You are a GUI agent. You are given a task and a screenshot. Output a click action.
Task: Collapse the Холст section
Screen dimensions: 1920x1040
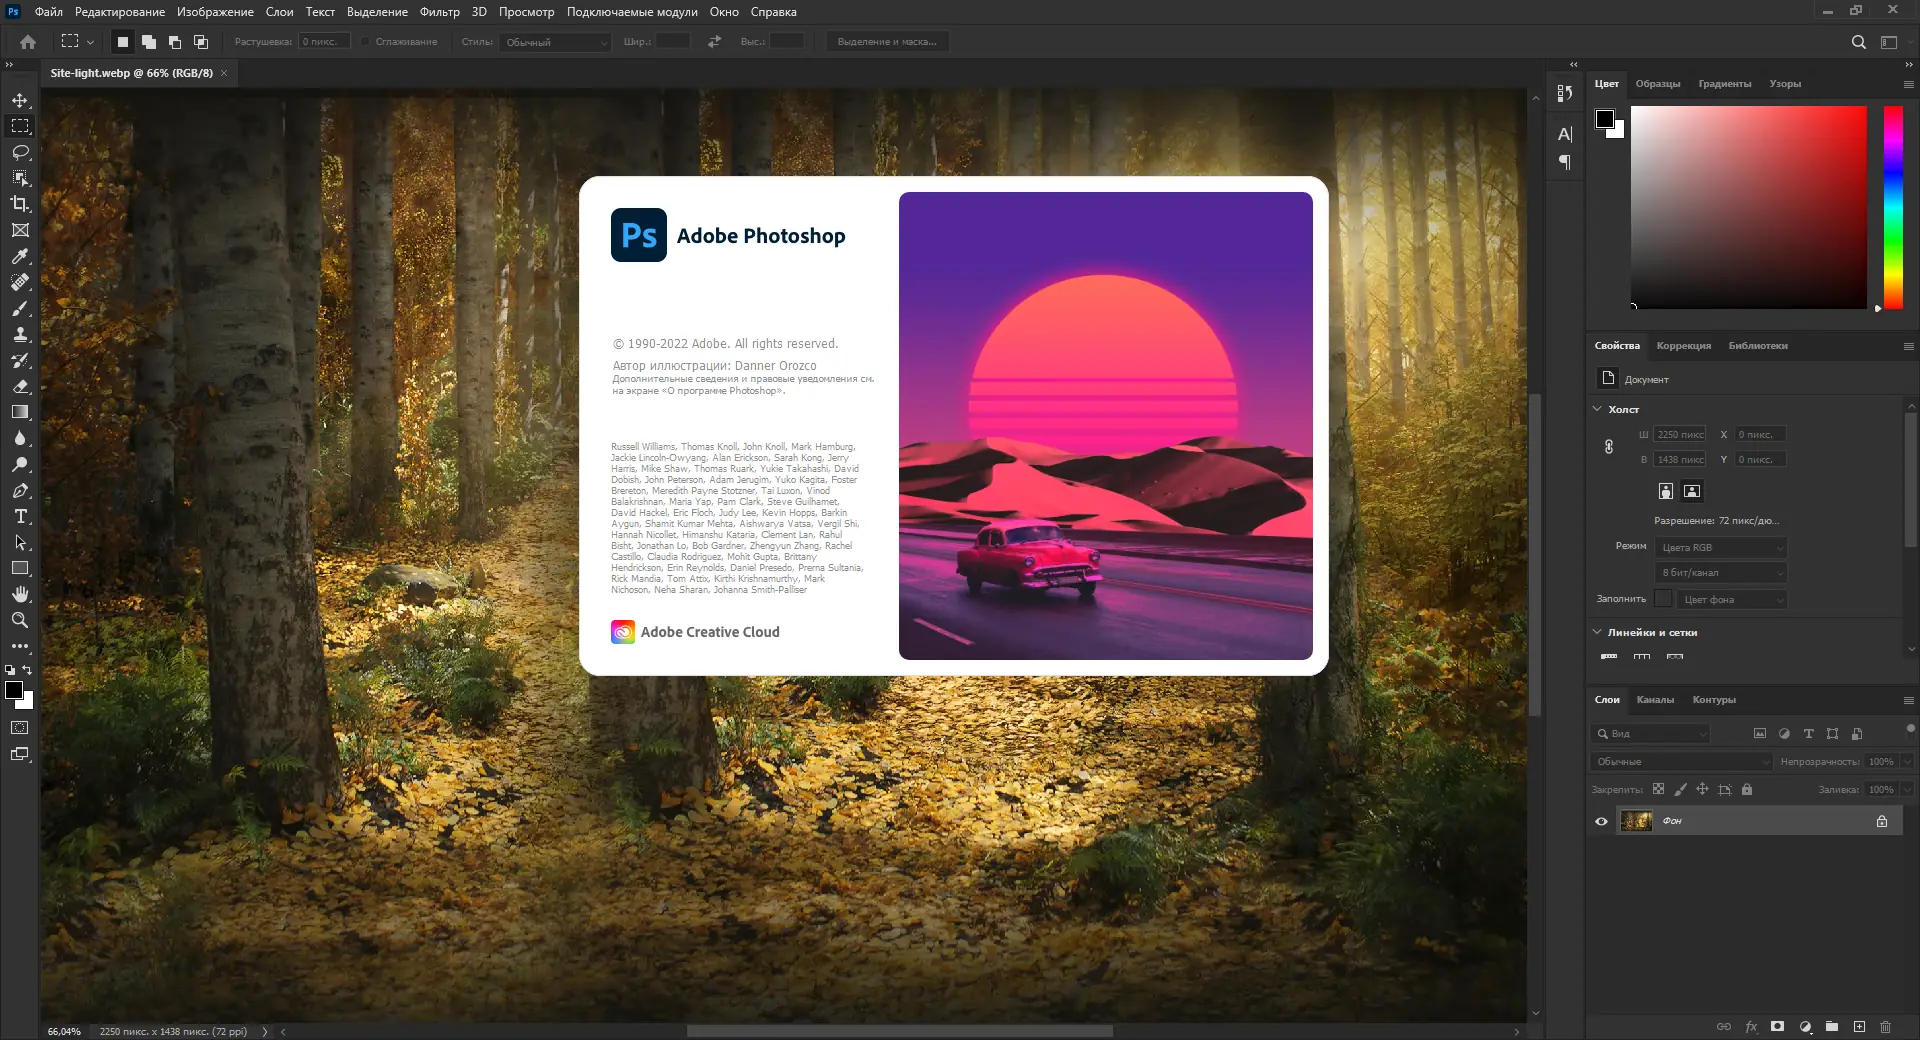tap(1597, 409)
